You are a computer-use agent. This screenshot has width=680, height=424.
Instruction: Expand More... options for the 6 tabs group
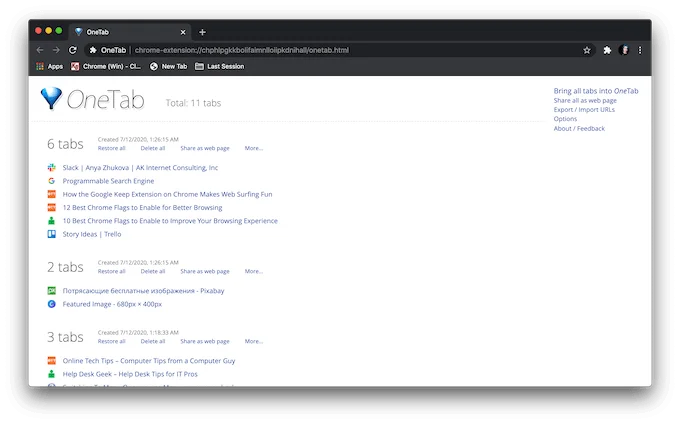click(254, 148)
